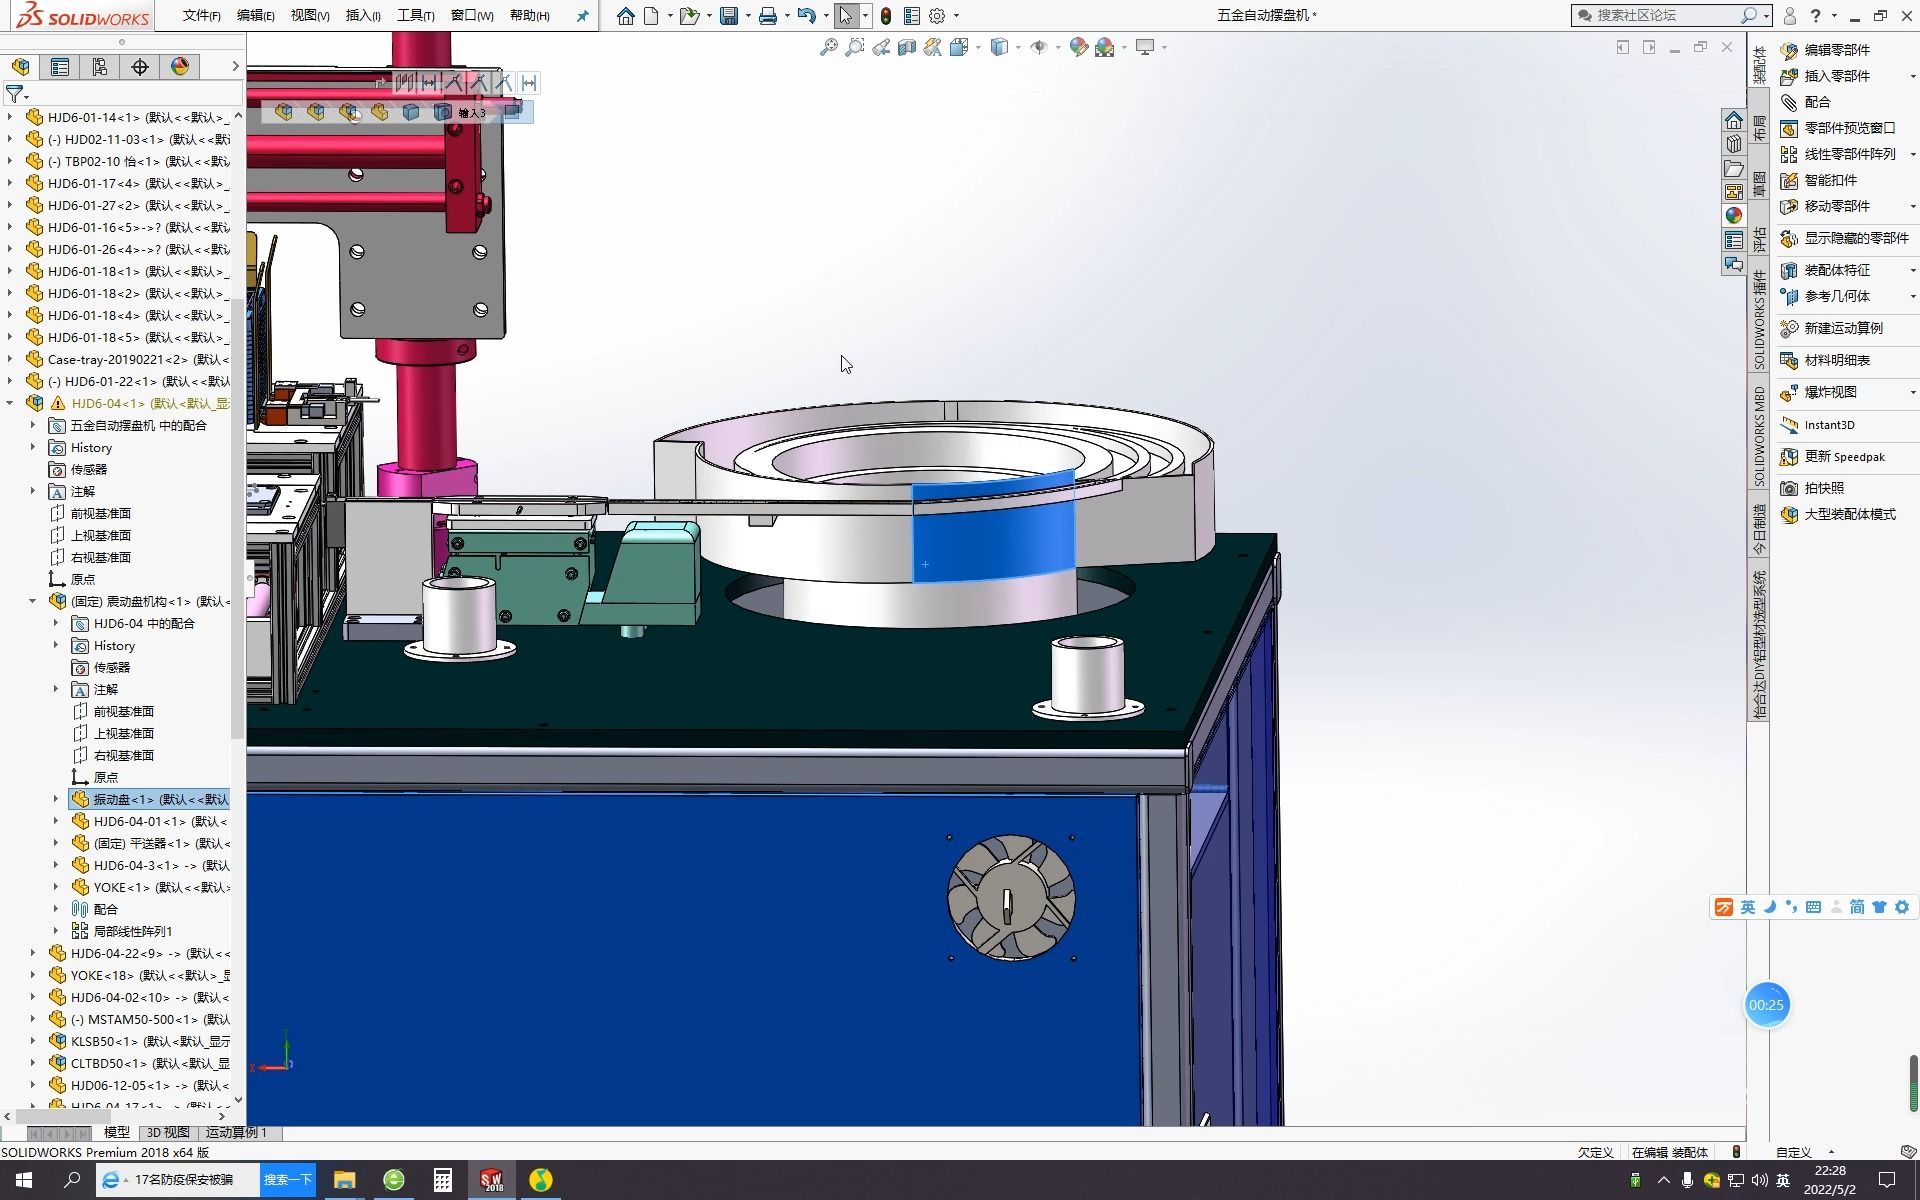The height and width of the screenshot is (1200, 1920).
Task: Open the ConfigurationManager tab icon
Action: [x=100, y=67]
